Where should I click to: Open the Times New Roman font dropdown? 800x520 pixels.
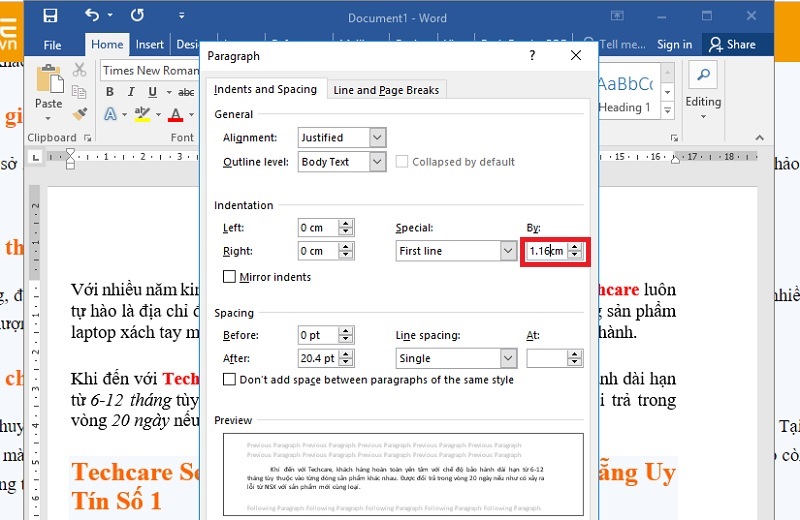[150, 70]
